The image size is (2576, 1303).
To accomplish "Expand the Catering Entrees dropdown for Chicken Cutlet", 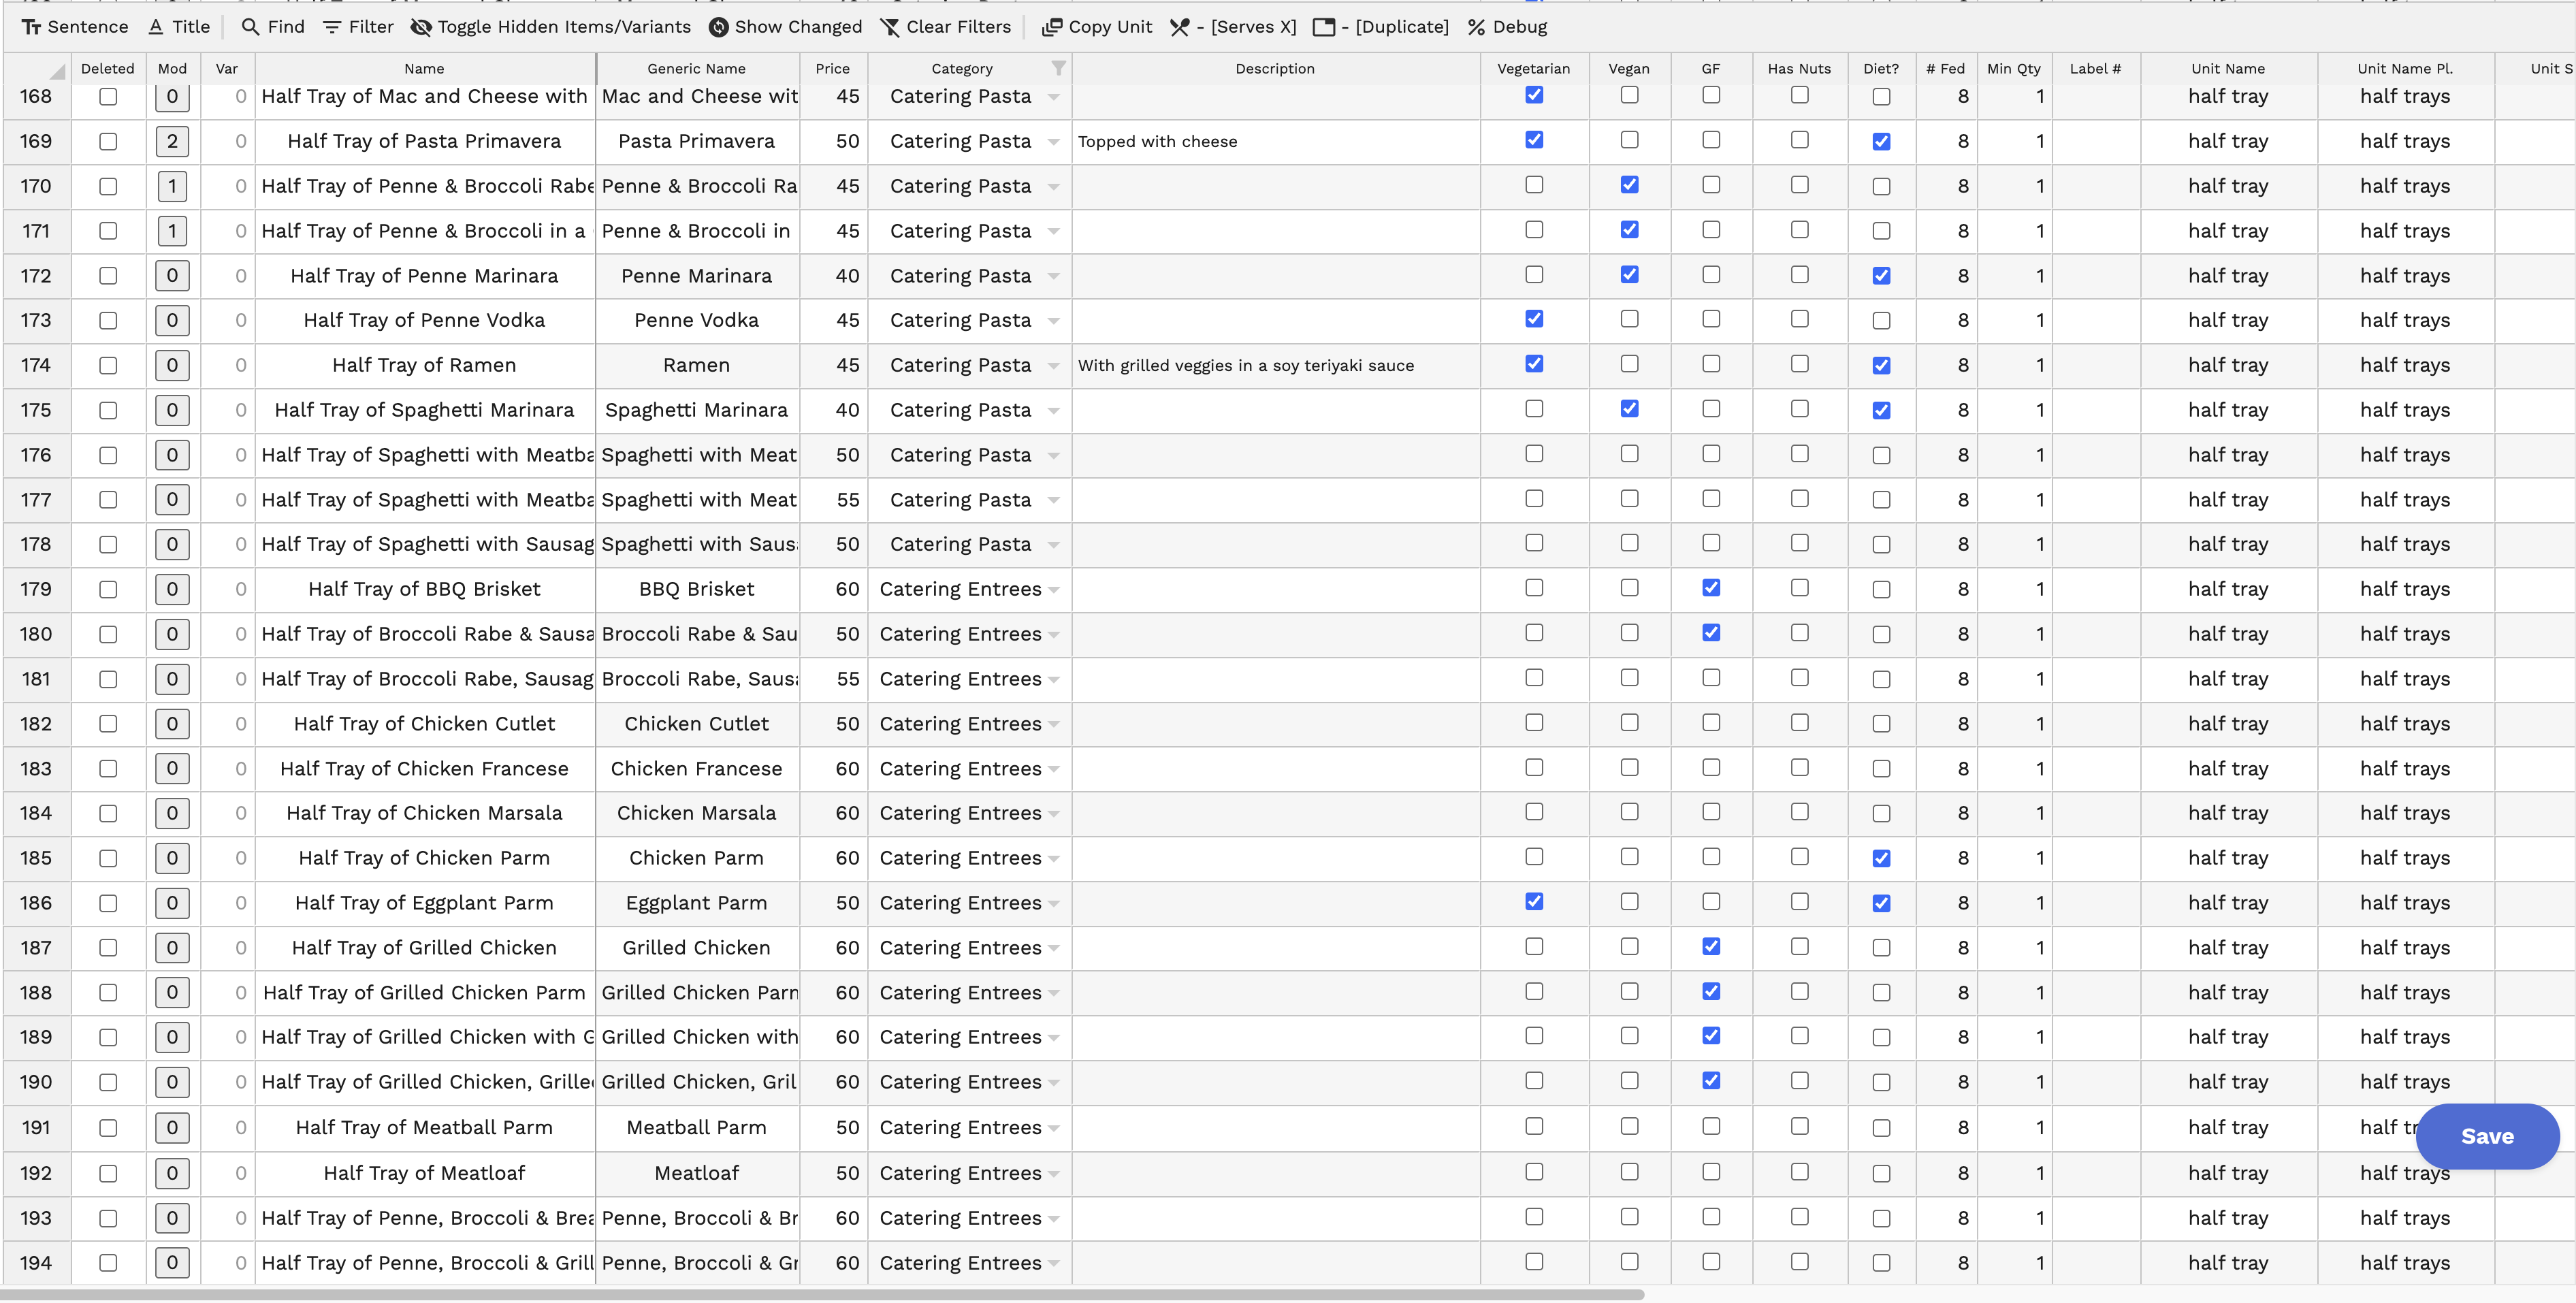I will pos(1054,724).
